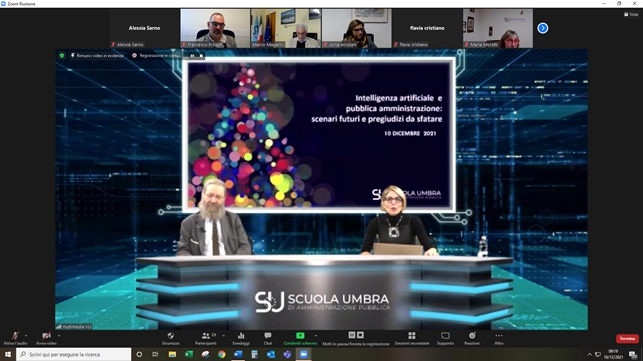
Task: Select Maria Moretti video thumbnail
Action: (x=498, y=28)
